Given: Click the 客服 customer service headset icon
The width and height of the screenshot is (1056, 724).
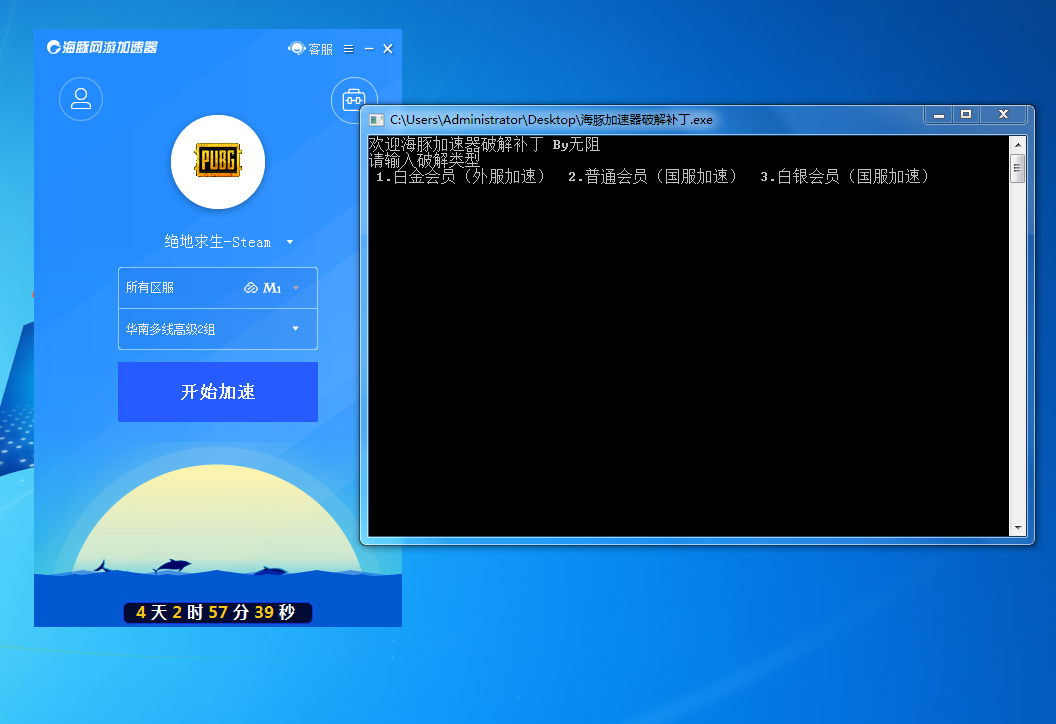Looking at the screenshot, I should click(297, 48).
